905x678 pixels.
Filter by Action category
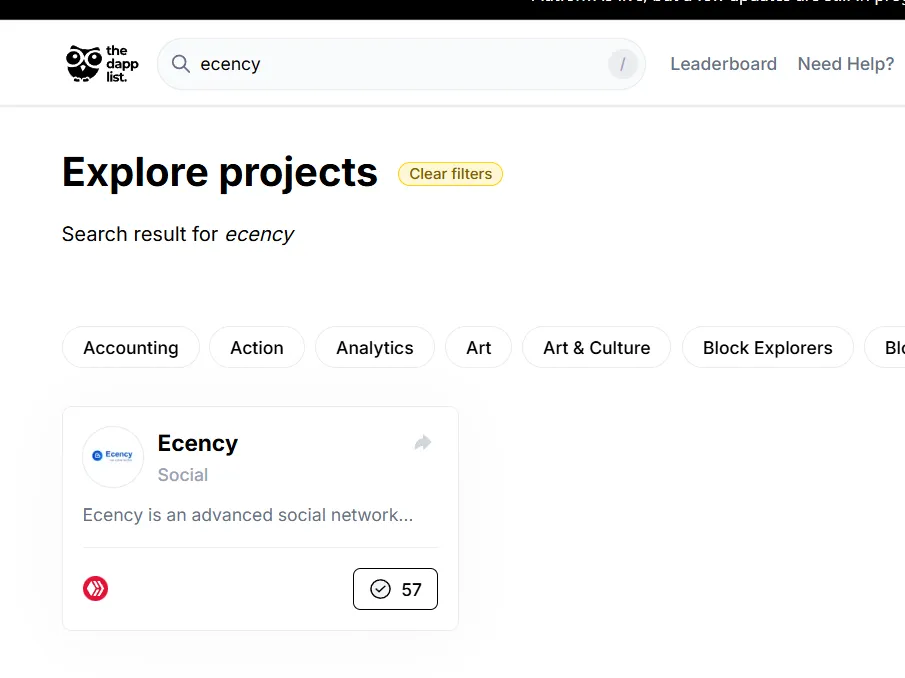(x=257, y=347)
